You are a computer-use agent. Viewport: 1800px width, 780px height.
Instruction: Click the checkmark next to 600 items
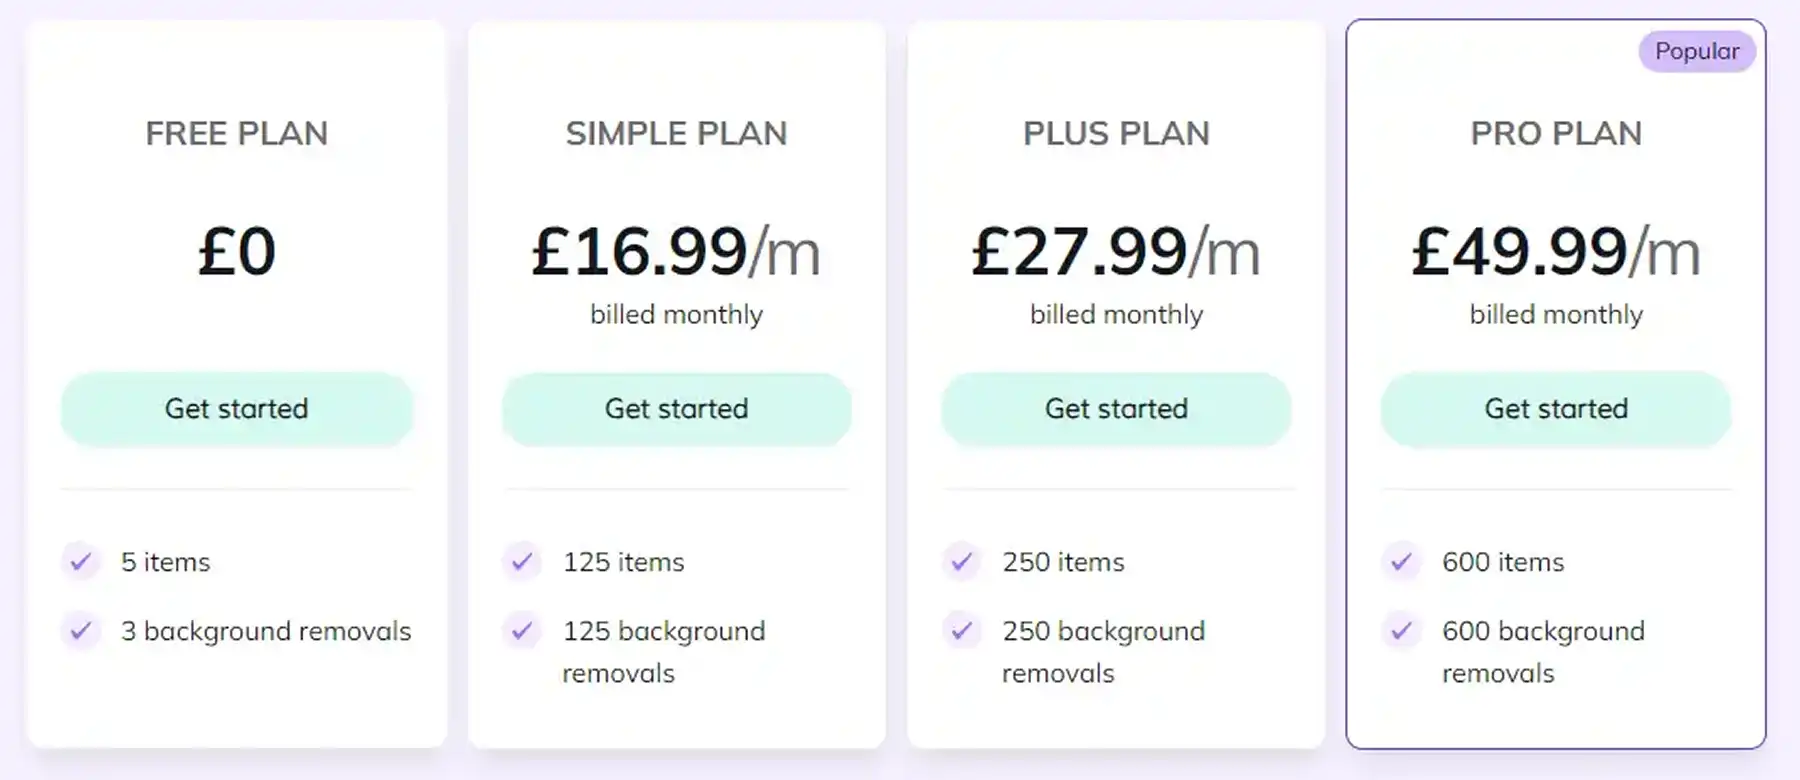1401,562
